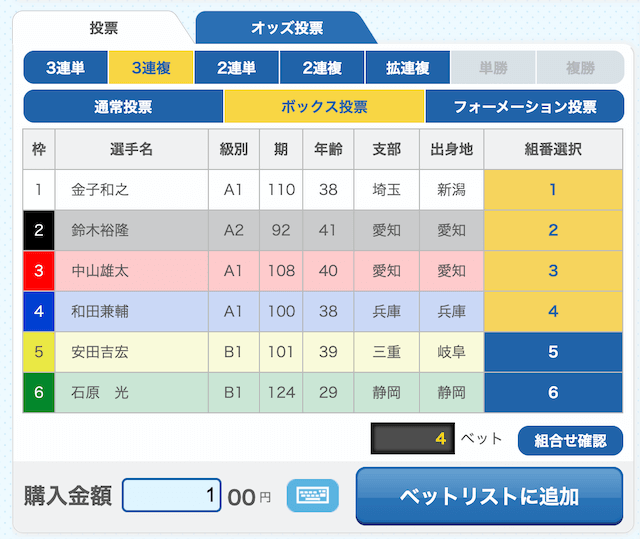Click racer name 金子和之
Viewport: 640px width, 539px height.
(100, 190)
